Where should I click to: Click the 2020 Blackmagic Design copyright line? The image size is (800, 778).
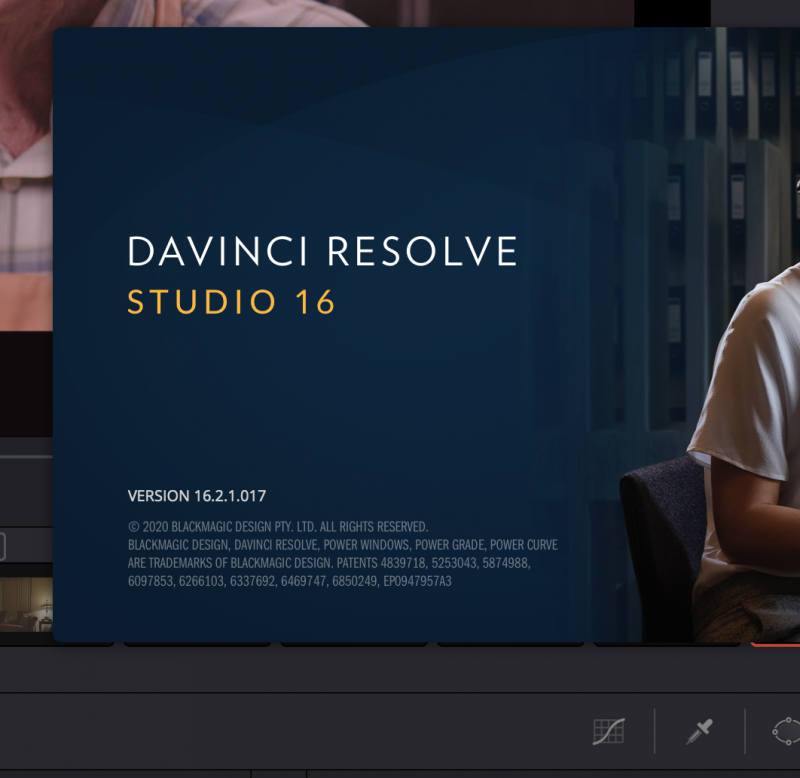278,526
